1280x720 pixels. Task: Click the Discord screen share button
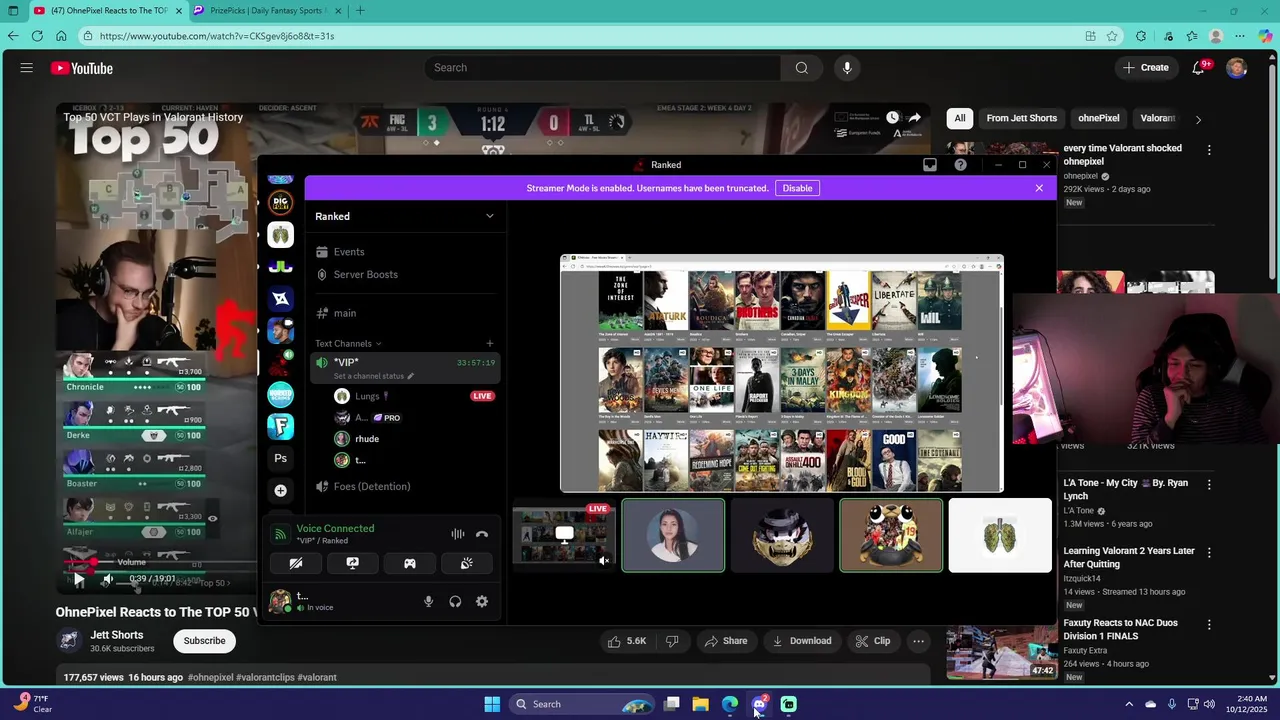352,563
